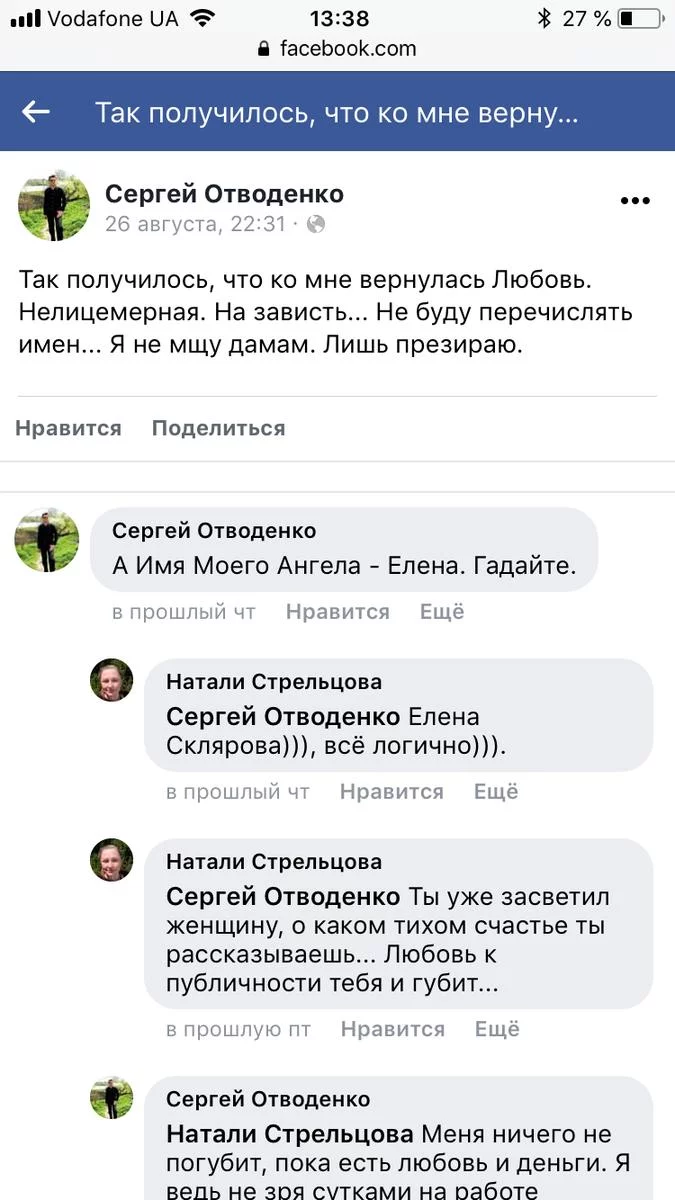Tap the back arrow in header
Viewport: 675px width, 1200px height.
pos(36,112)
